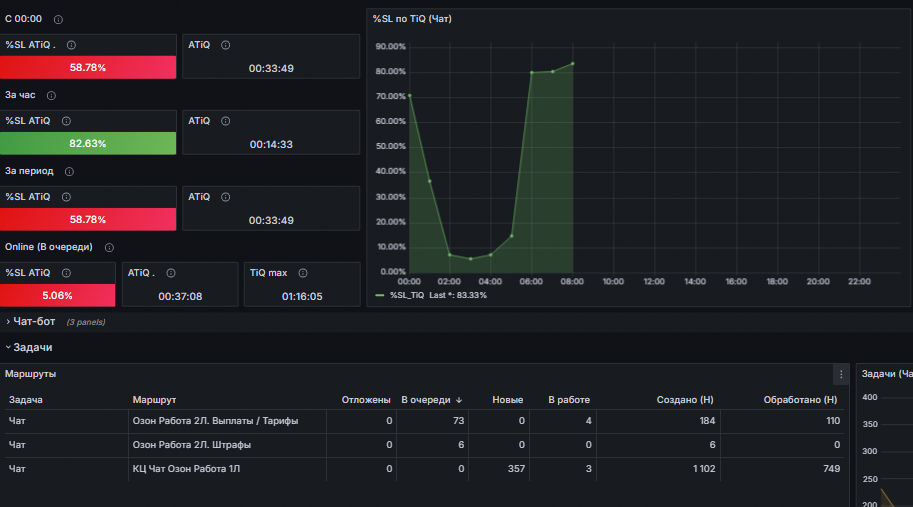Click info icon next to 'С 00:00'
This screenshot has width=913, height=507.
click(58, 20)
